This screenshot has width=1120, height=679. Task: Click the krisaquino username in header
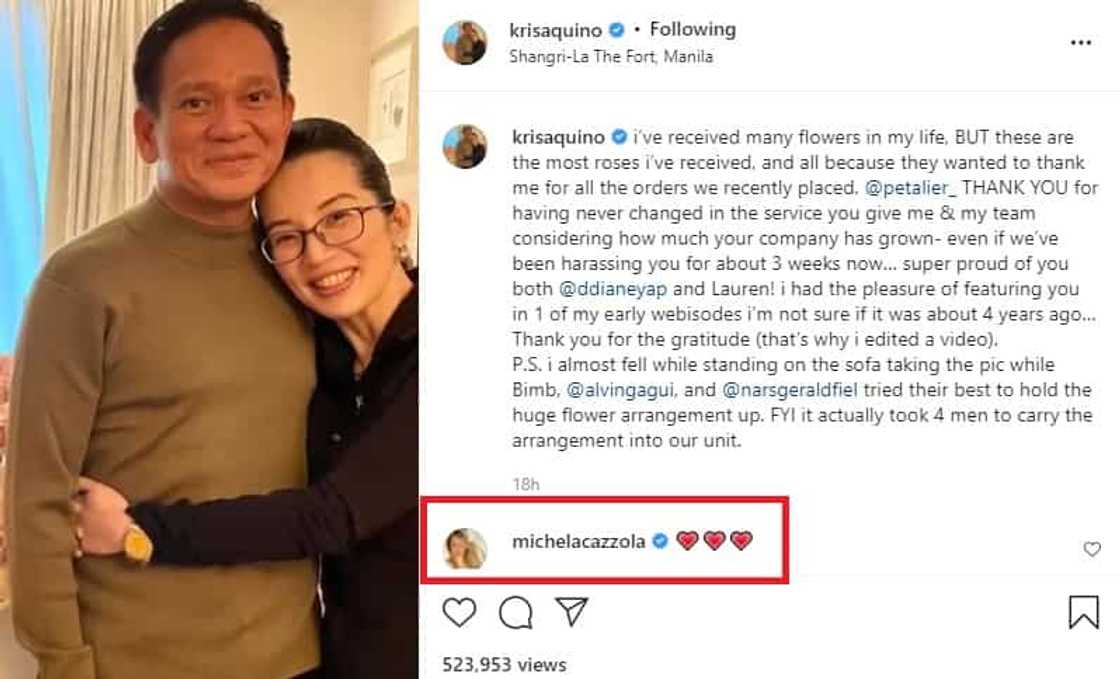pos(558,30)
